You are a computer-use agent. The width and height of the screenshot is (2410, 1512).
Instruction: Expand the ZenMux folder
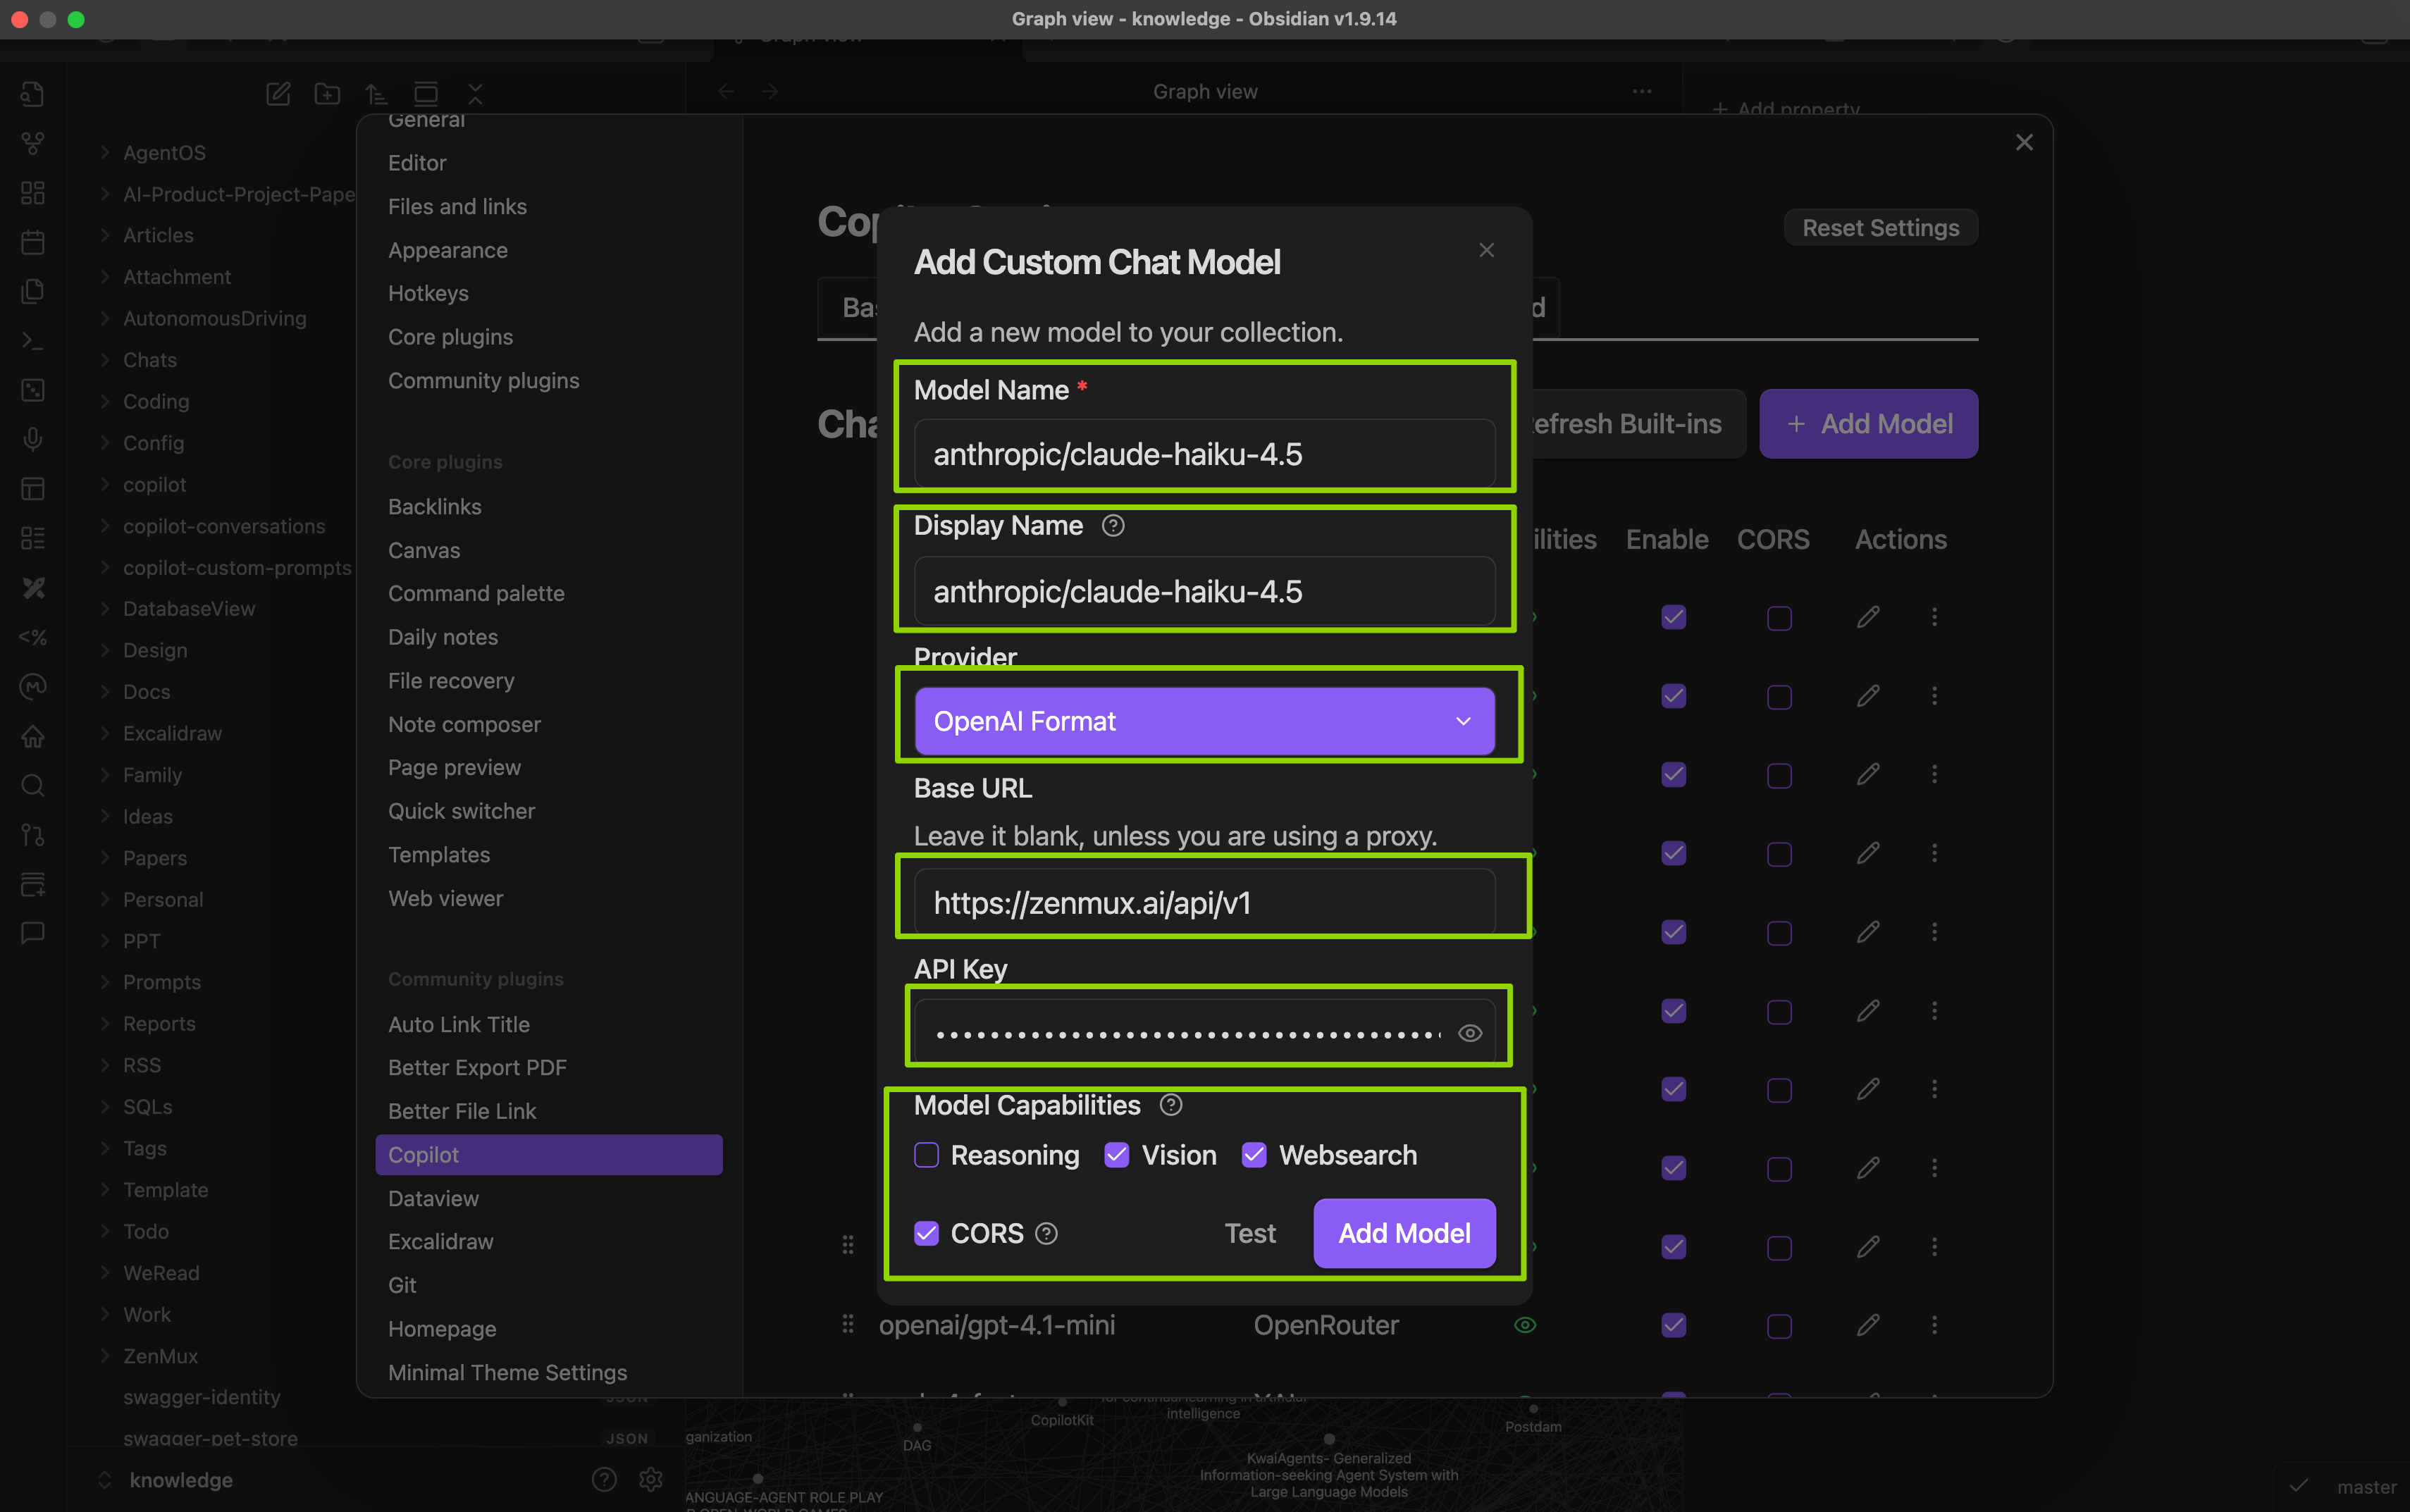[x=105, y=1356]
